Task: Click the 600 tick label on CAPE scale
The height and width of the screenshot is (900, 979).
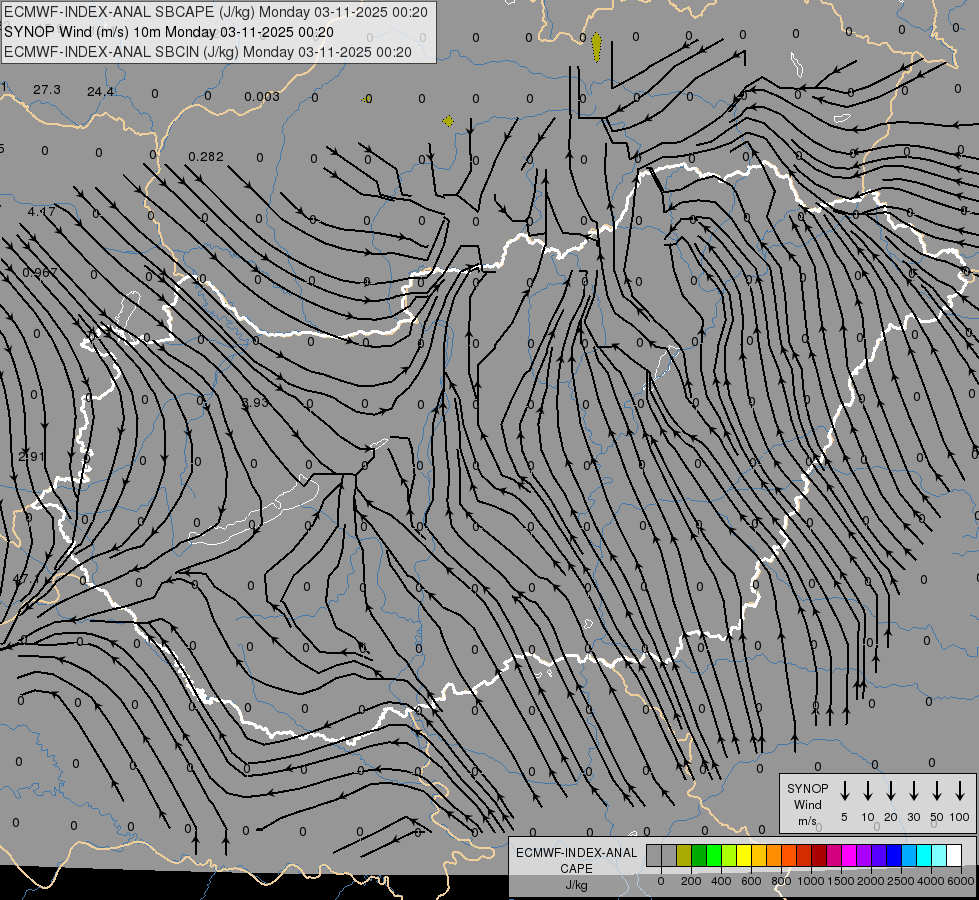Action: point(751,881)
